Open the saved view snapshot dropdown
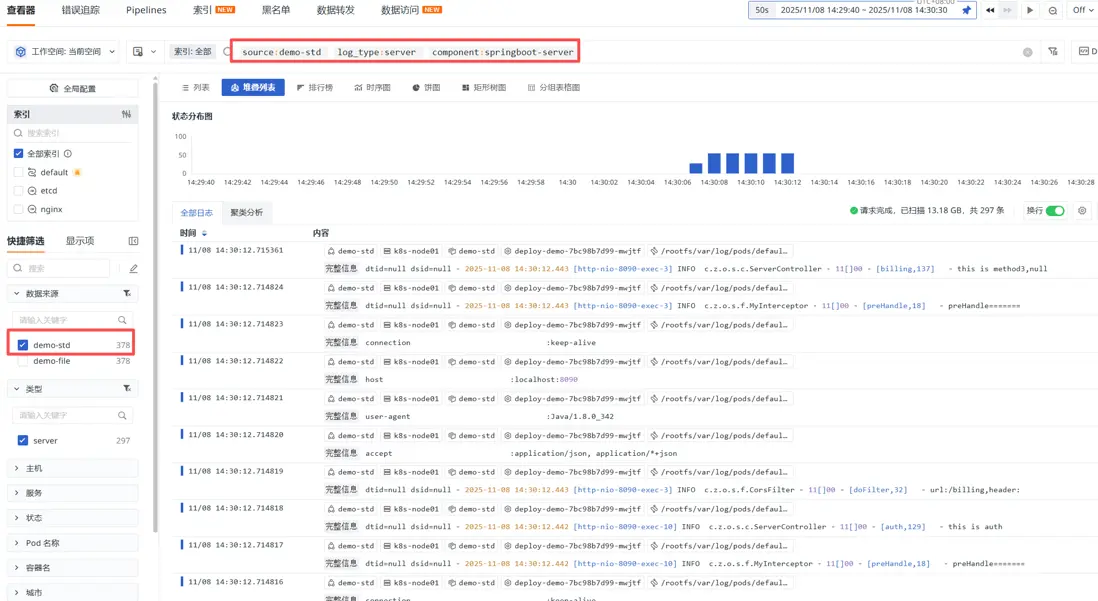 pyautogui.click(x=144, y=52)
